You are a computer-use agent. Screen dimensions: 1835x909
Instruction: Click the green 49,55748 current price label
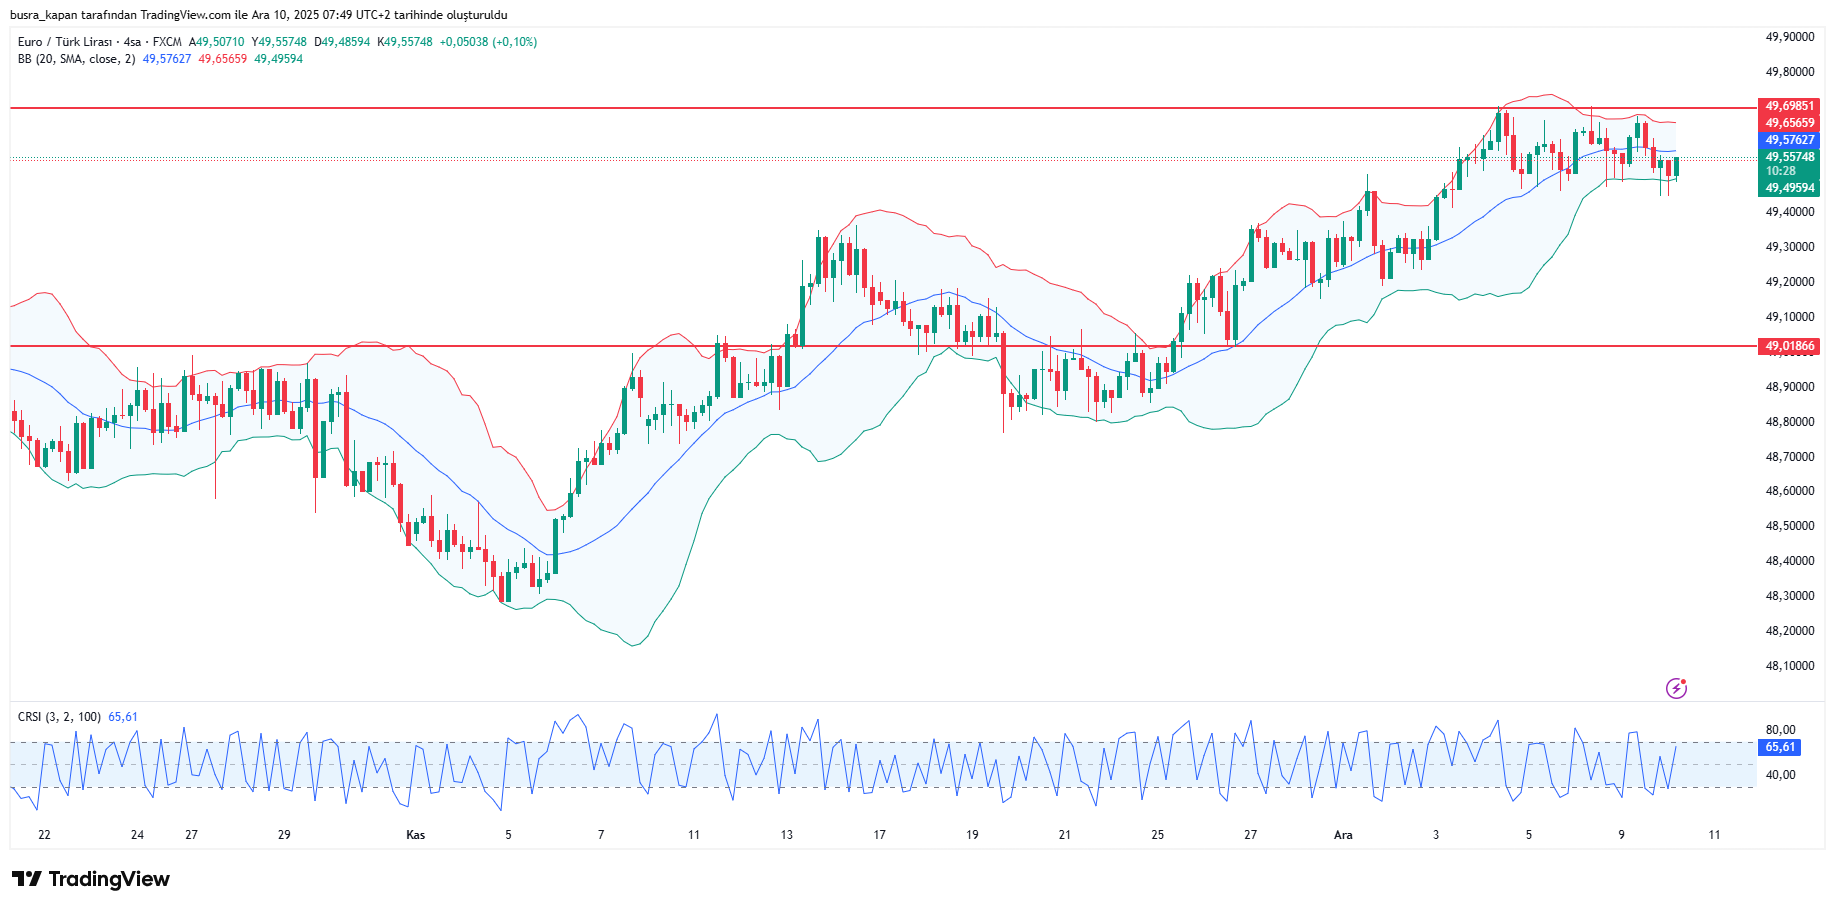1789,157
